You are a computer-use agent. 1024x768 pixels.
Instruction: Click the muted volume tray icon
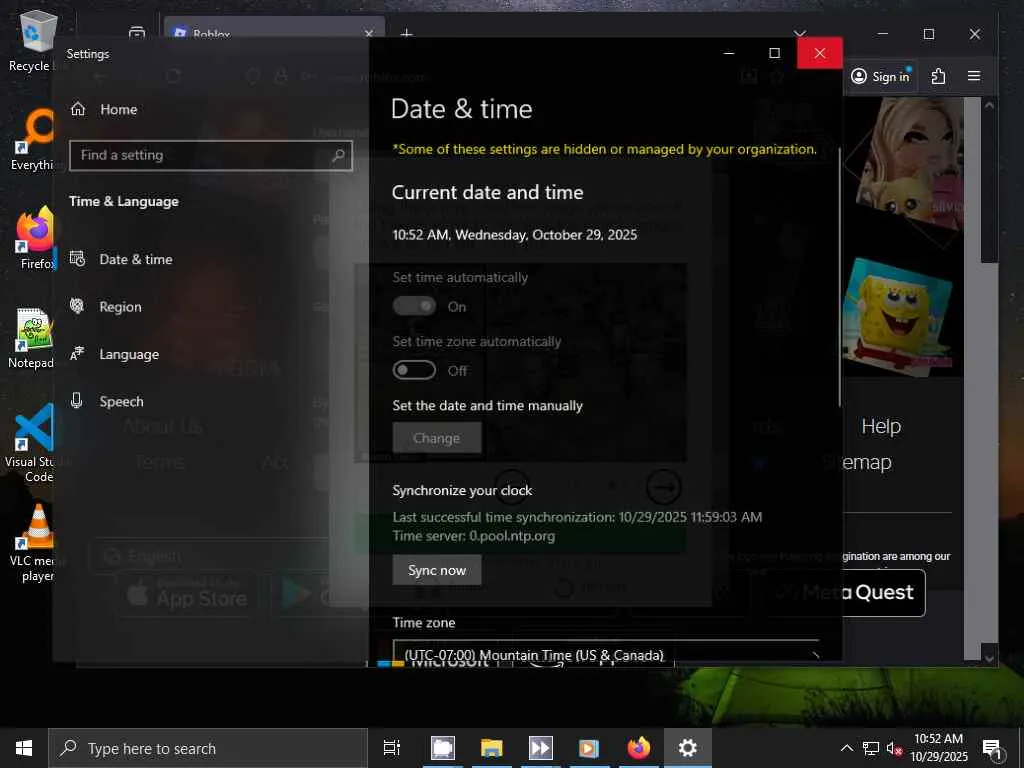(x=893, y=748)
